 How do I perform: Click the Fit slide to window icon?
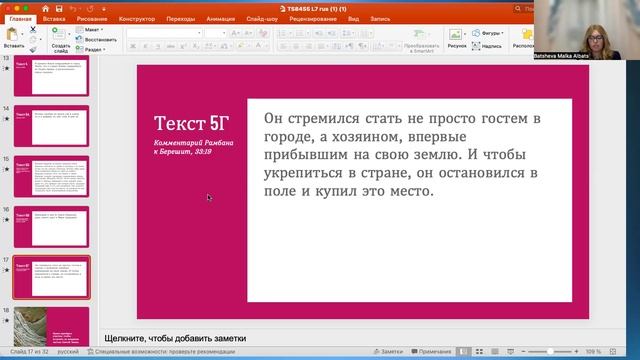(613, 351)
